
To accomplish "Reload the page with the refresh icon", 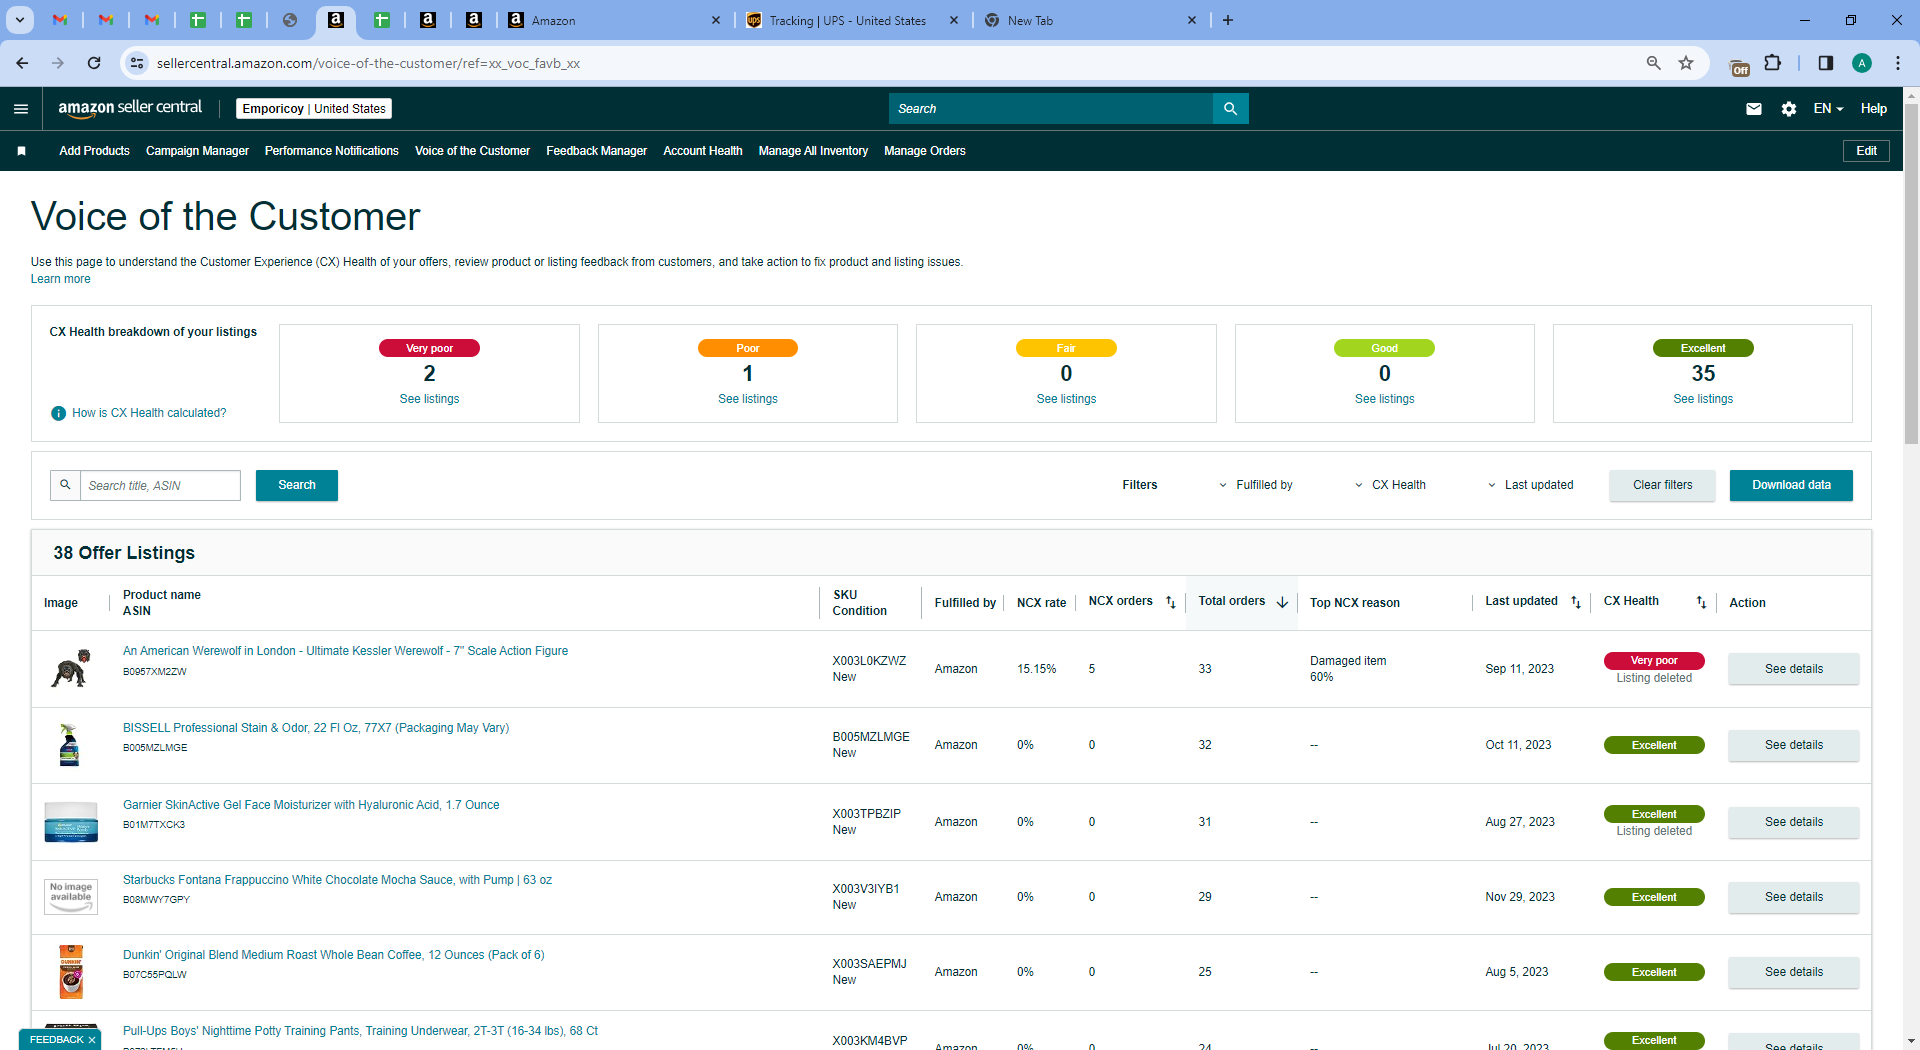I will coord(94,63).
